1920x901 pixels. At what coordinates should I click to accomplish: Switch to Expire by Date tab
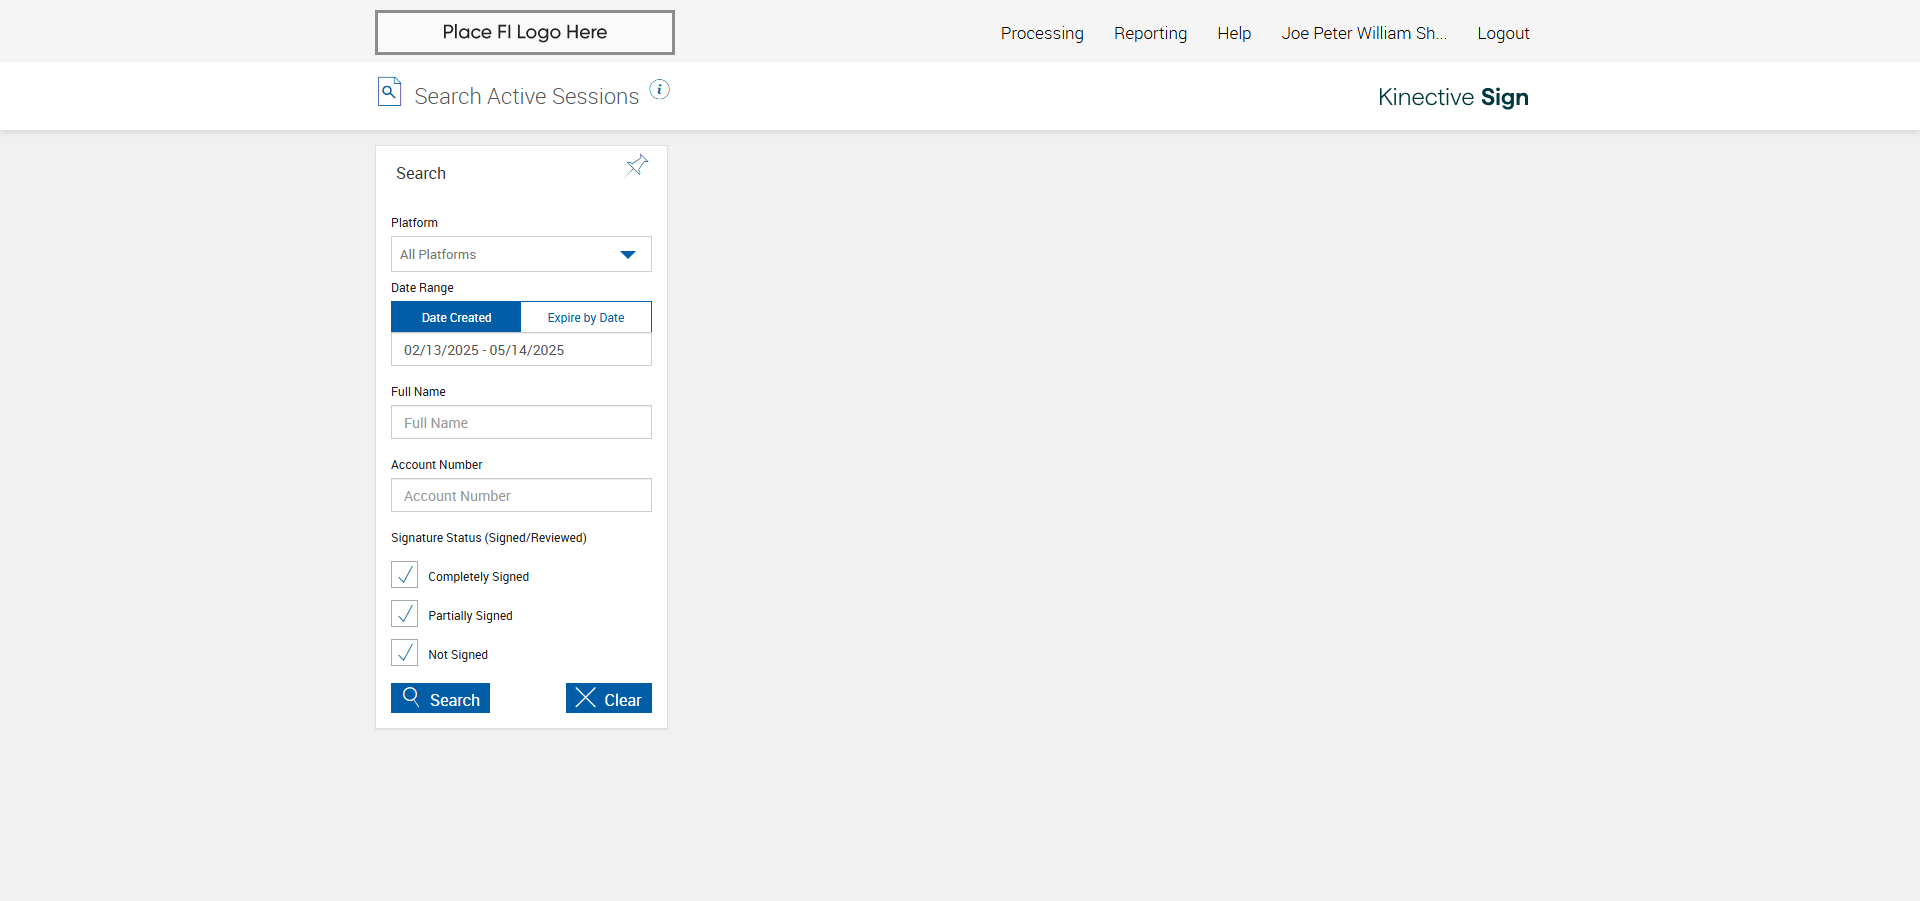pos(586,317)
